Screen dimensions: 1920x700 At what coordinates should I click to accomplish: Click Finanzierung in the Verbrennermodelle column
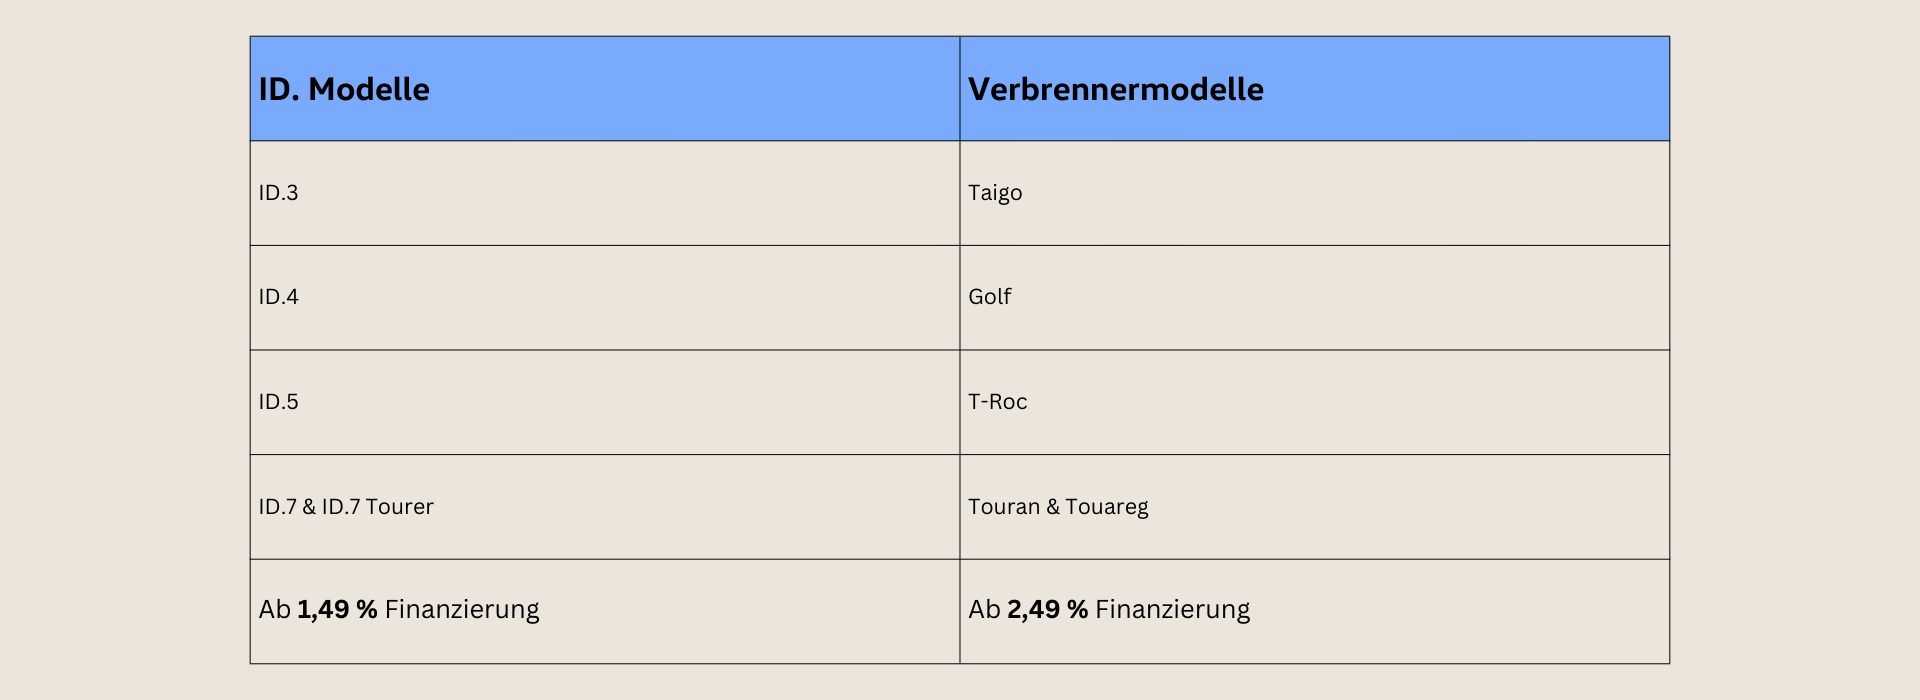pyautogui.click(x=1172, y=610)
